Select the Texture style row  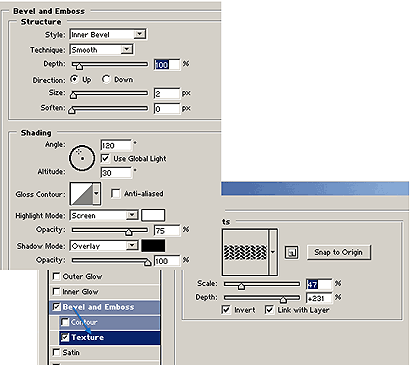[x=109, y=337]
